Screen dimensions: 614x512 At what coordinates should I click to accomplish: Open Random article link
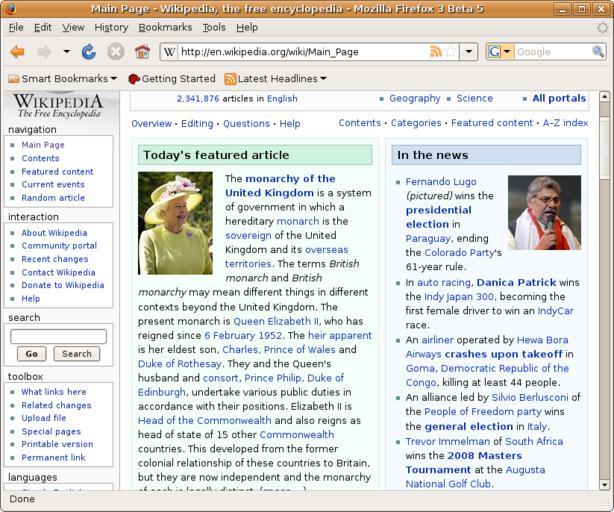53,198
